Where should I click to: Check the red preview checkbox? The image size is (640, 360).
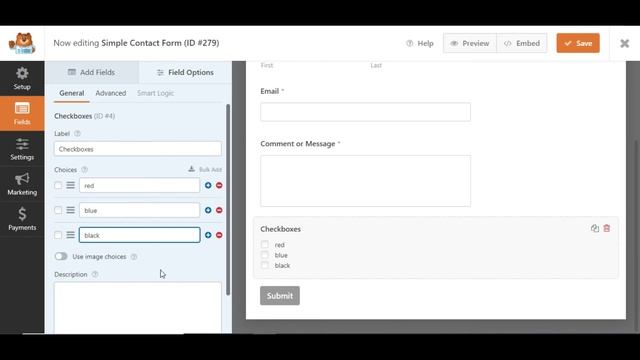pos(264,244)
